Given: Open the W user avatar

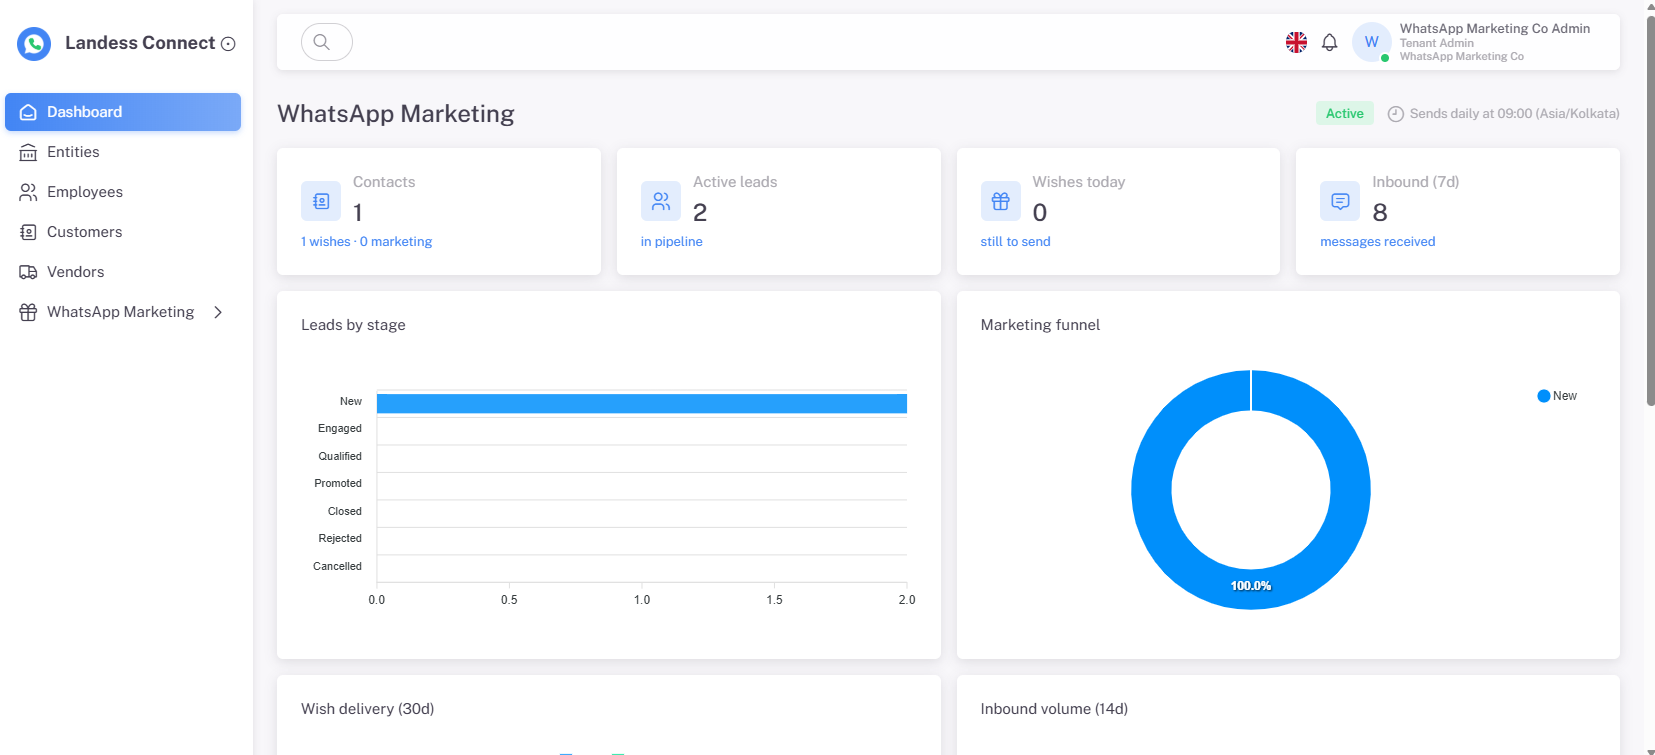Looking at the screenshot, I should point(1372,42).
